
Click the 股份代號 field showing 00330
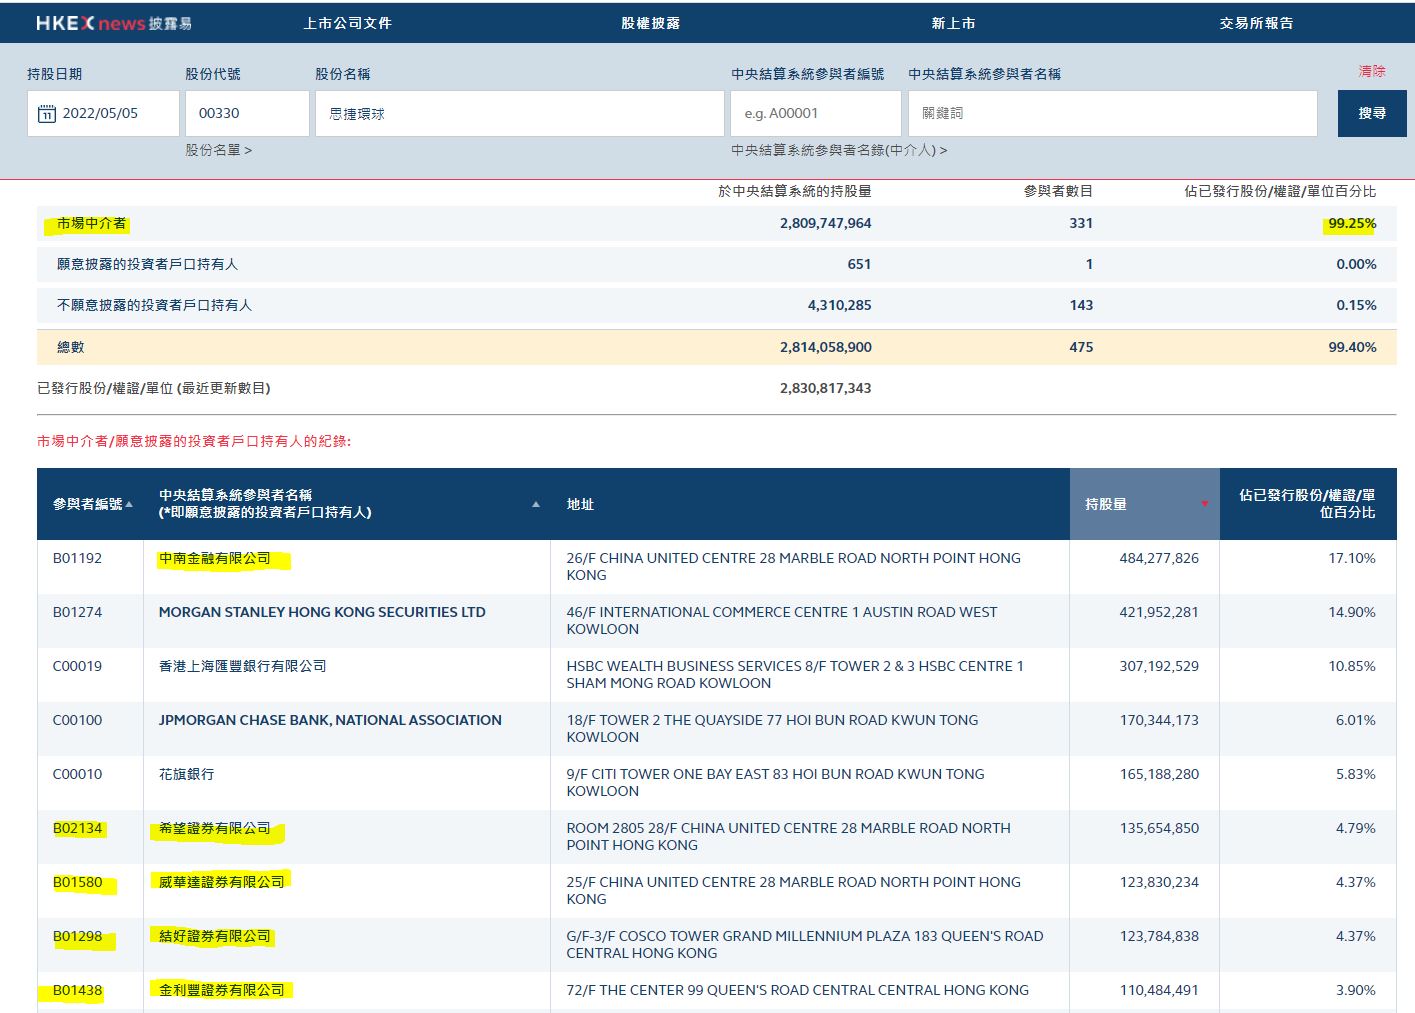247,114
